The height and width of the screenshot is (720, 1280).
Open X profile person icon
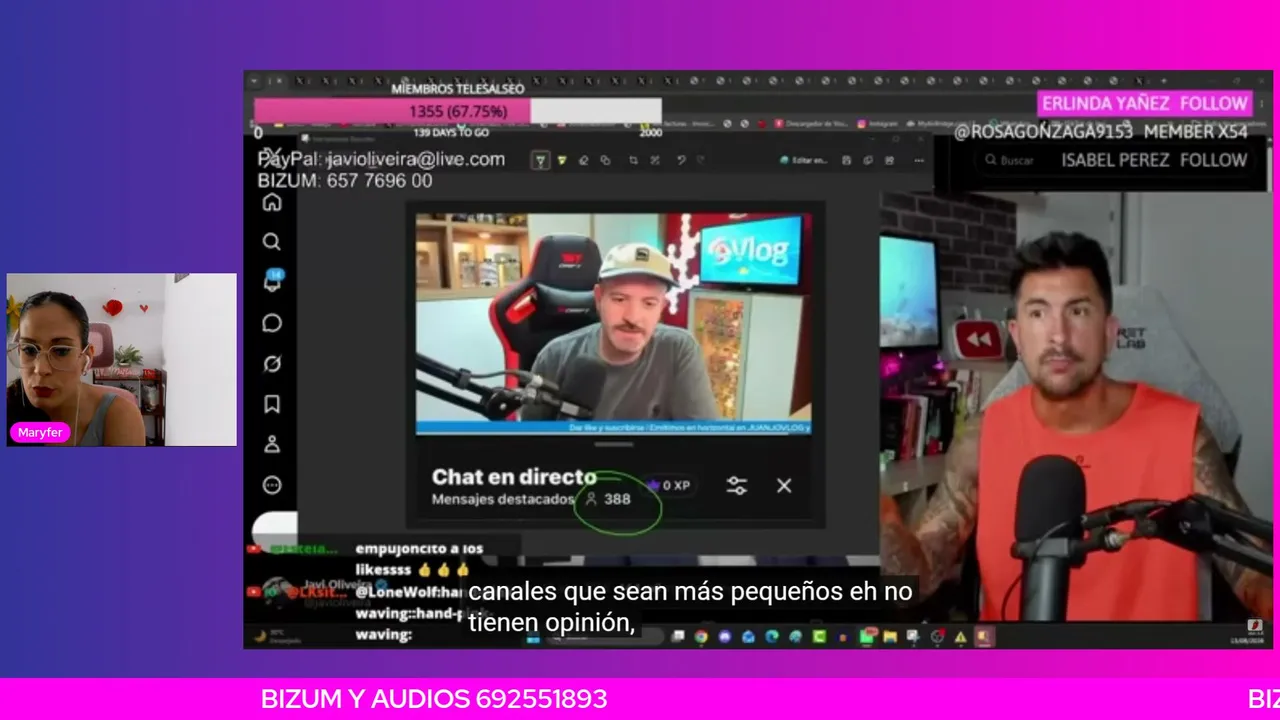point(272,445)
